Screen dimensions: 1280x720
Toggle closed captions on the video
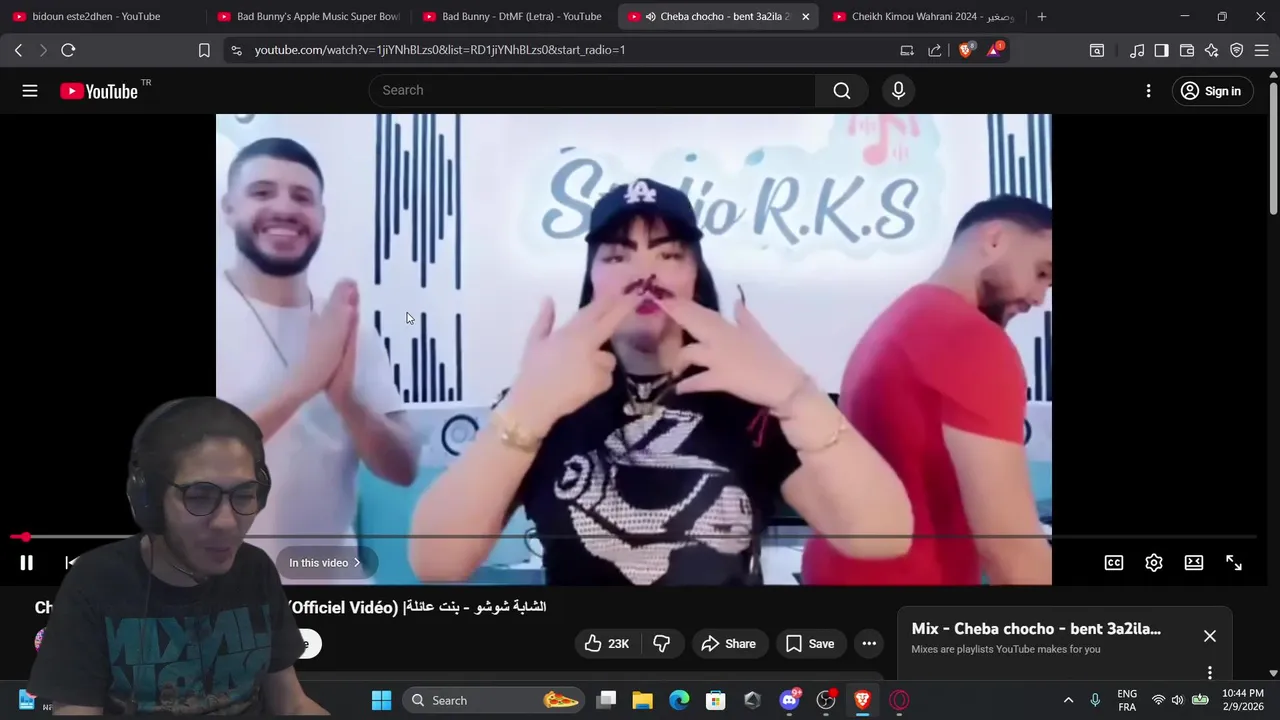pyautogui.click(x=1114, y=563)
